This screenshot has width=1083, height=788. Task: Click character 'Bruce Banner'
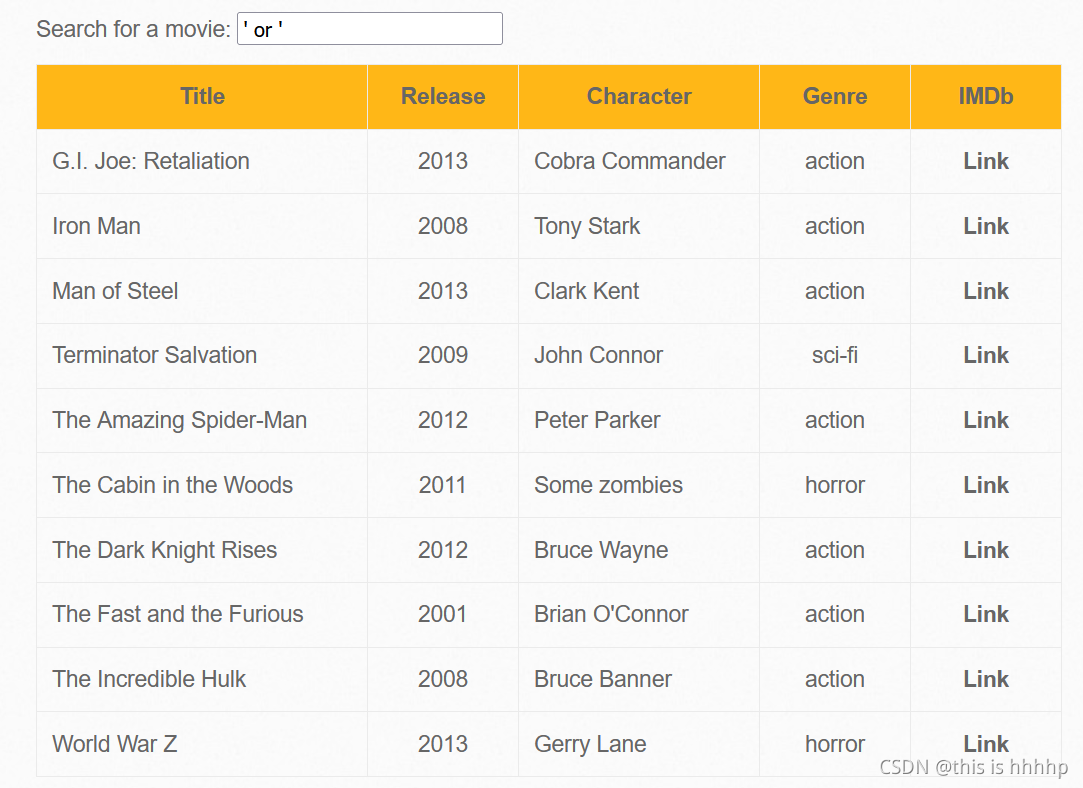[x=602, y=679]
